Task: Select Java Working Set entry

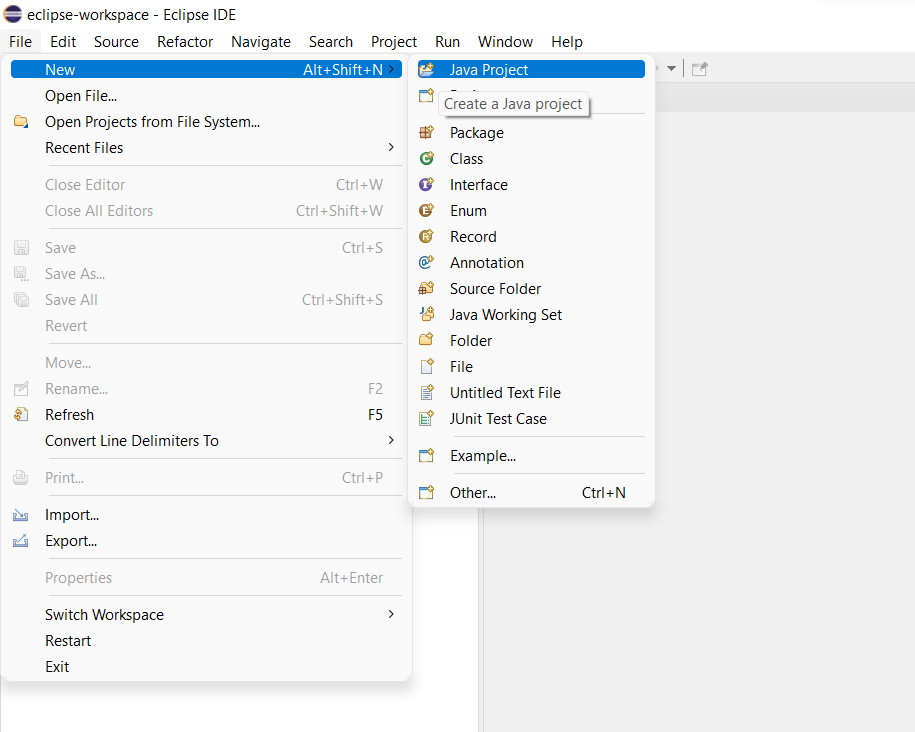Action: pos(532,315)
